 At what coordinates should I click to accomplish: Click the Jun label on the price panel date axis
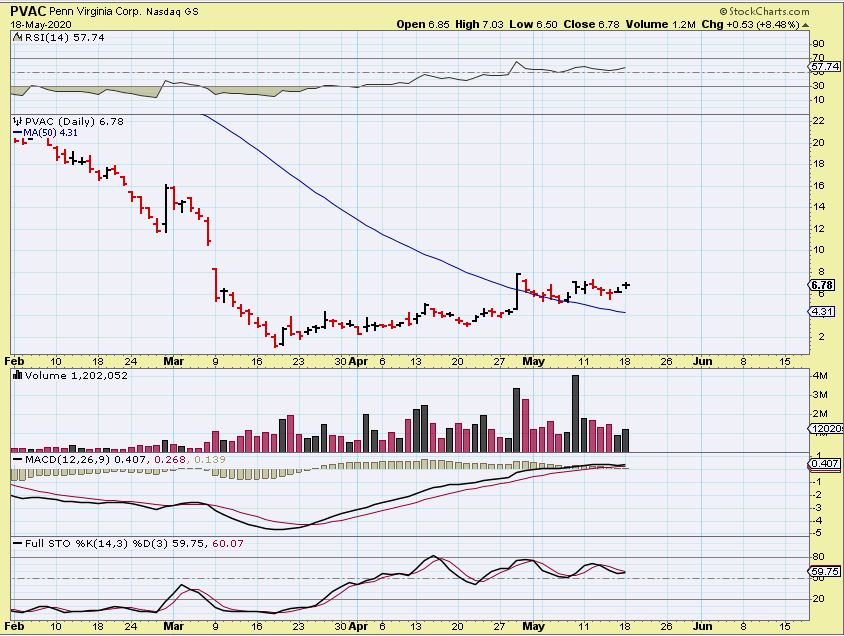[702, 361]
